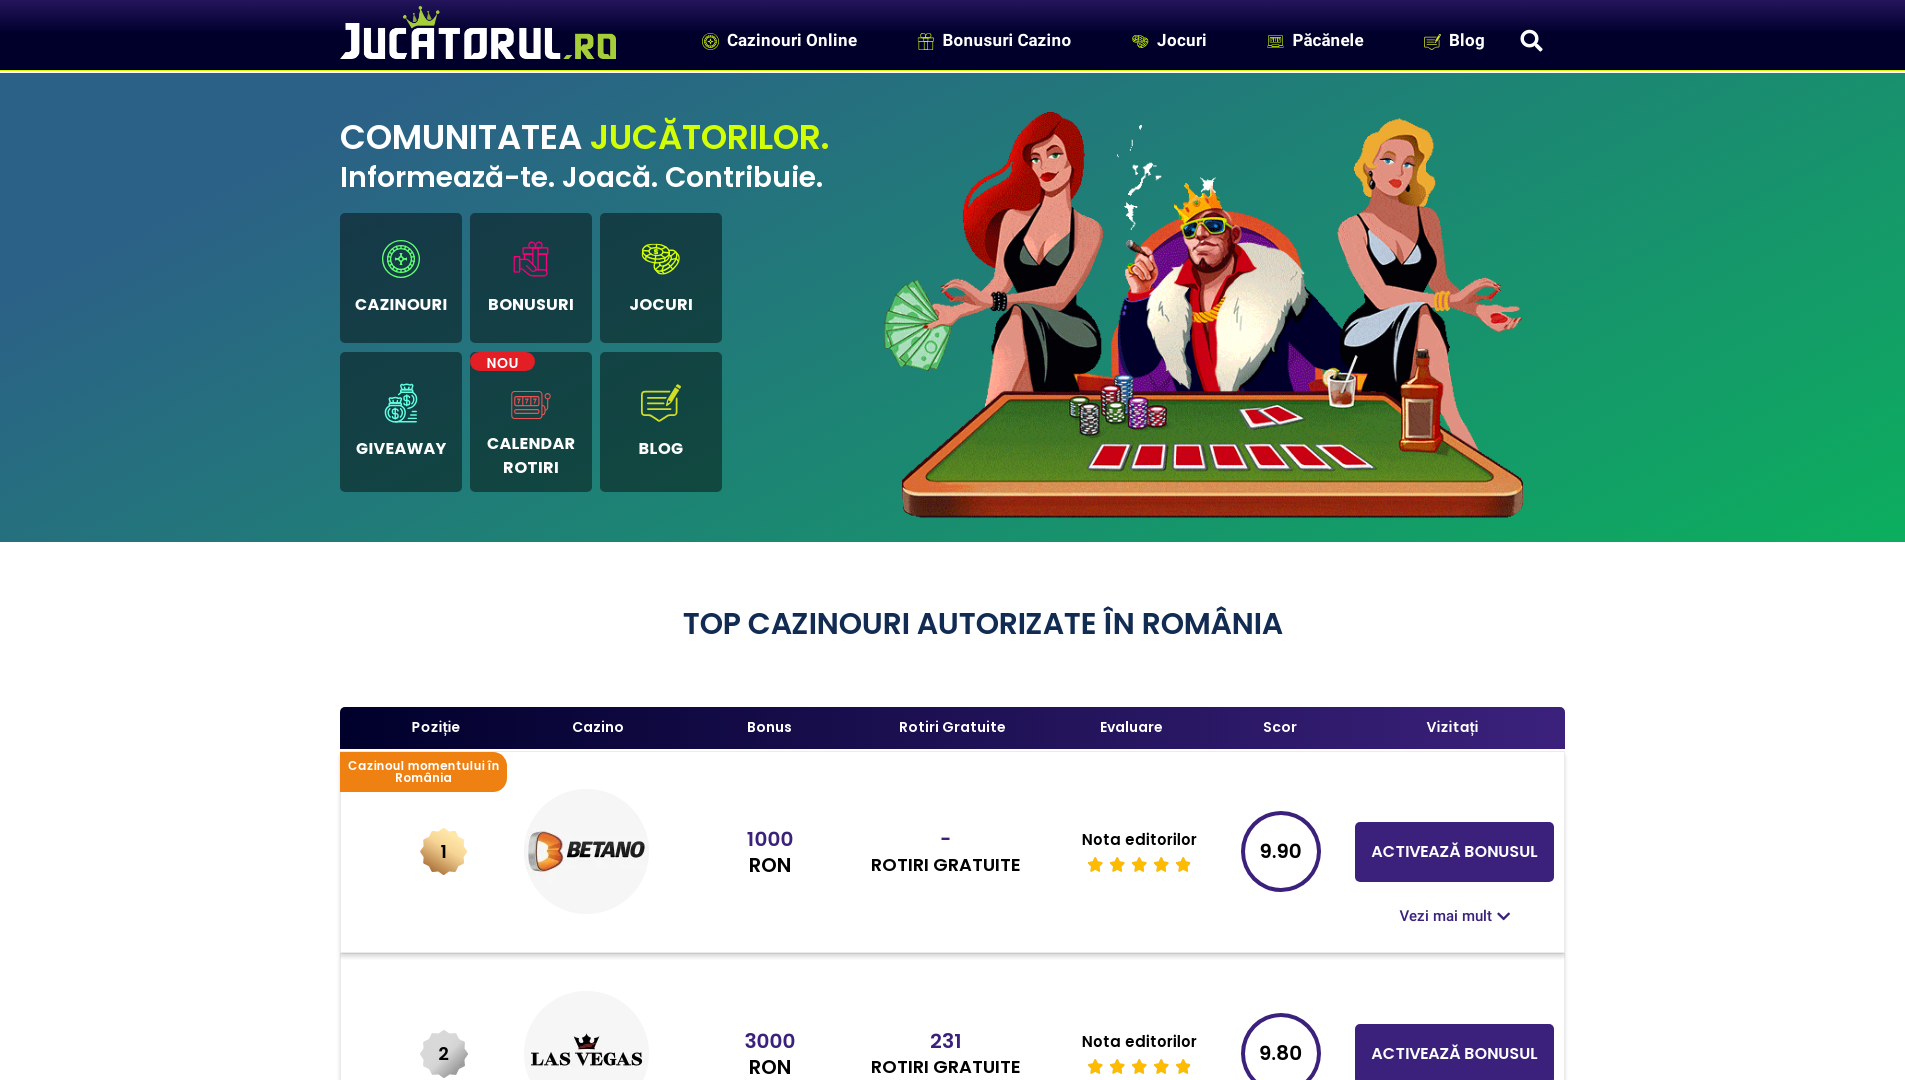
Task: Go to Blog in top navigation
Action: pyautogui.click(x=1454, y=40)
